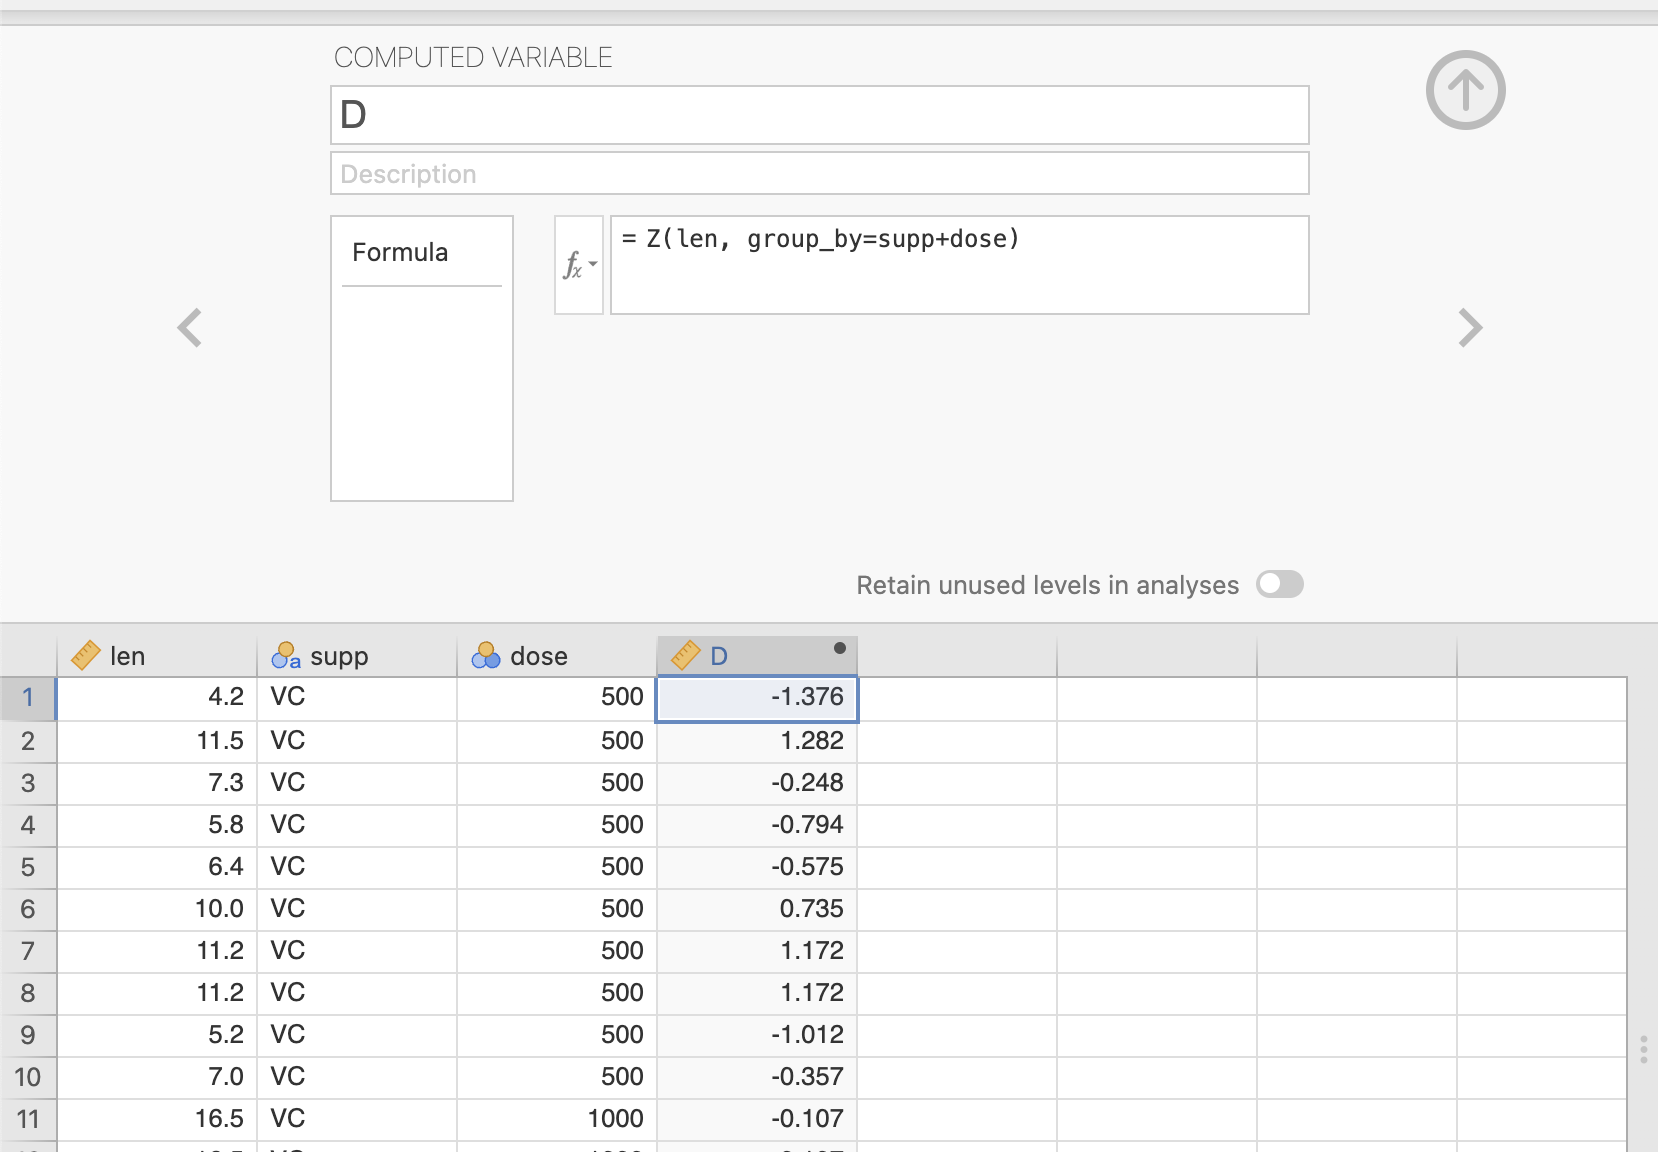The image size is (1658, 1152).
Task: Open the fx function picker
Action: click(x=579, y=265)
